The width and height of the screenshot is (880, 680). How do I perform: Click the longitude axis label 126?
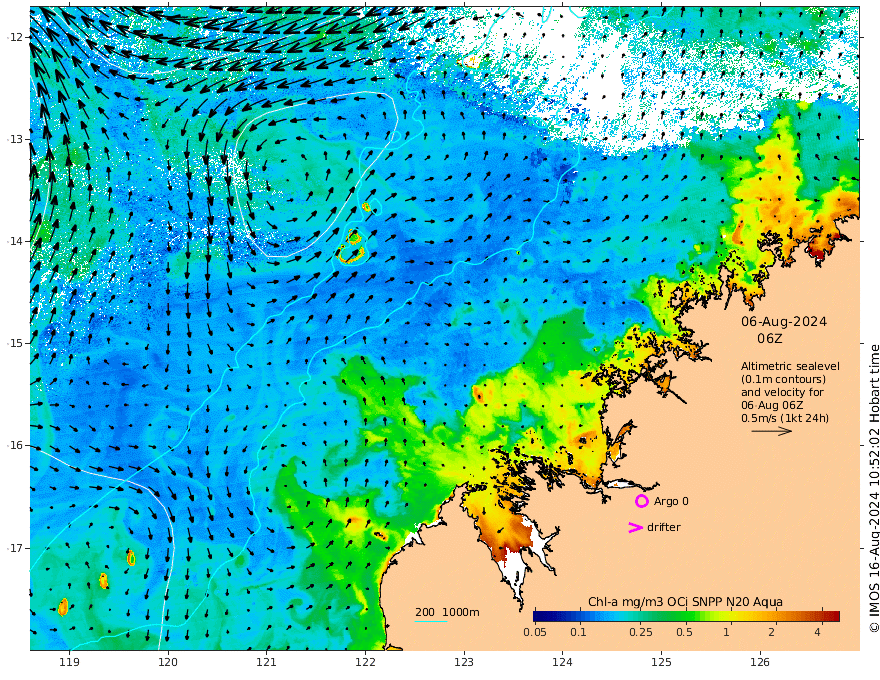tap(760, 662)
